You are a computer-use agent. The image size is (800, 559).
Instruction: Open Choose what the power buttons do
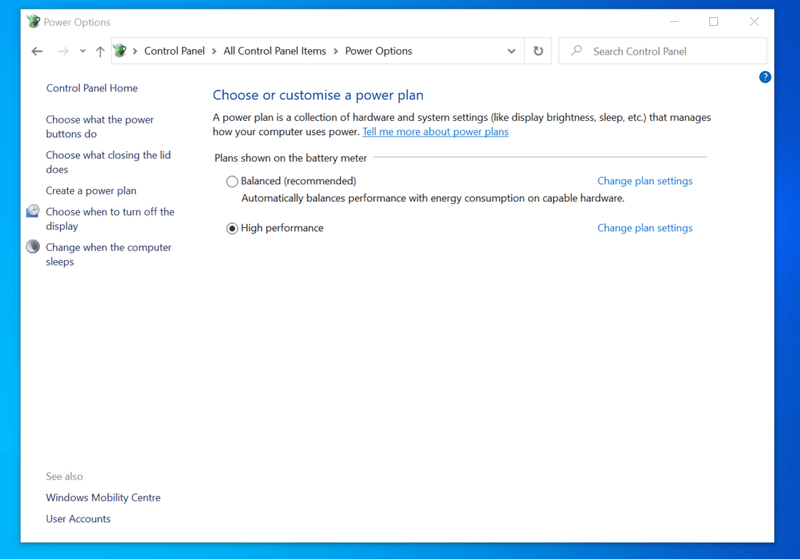click(x=99, y=126)
